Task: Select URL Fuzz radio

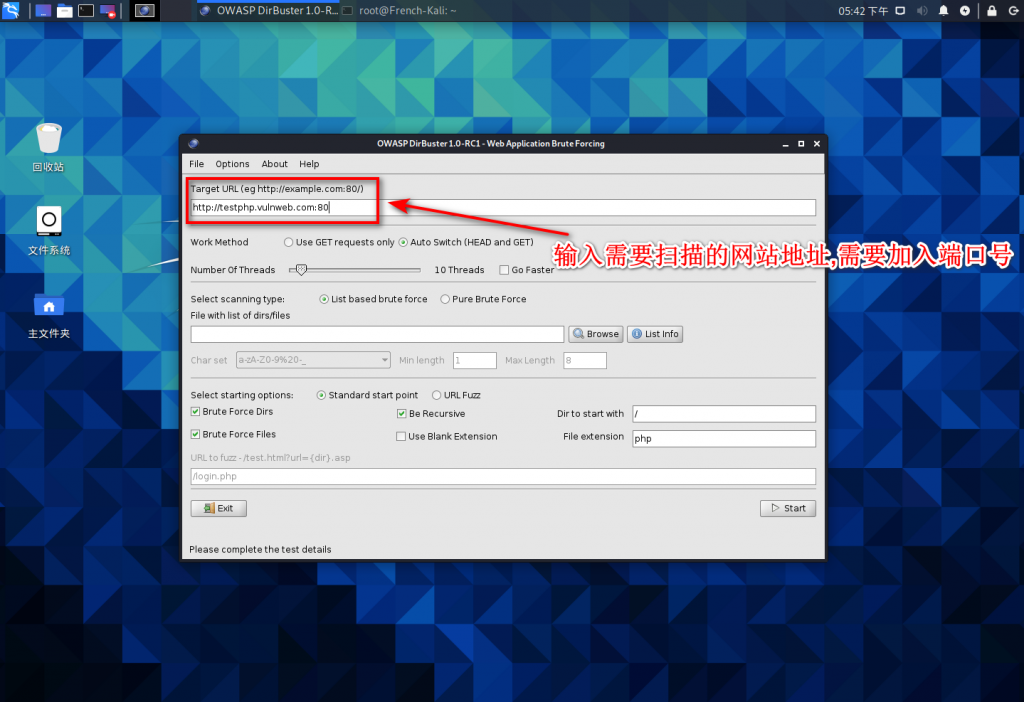Action: [x=436, y=395]
